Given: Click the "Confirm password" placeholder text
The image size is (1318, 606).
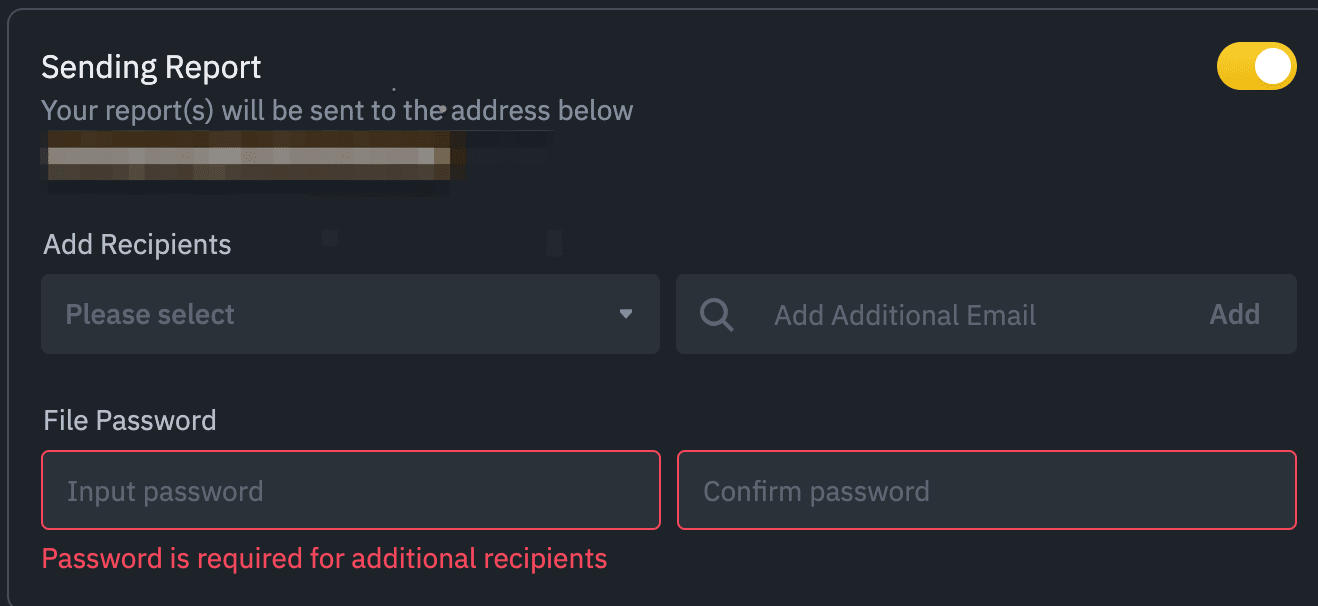Looking at the screenshot, I should pyautogui.click(x=816, y=492).
